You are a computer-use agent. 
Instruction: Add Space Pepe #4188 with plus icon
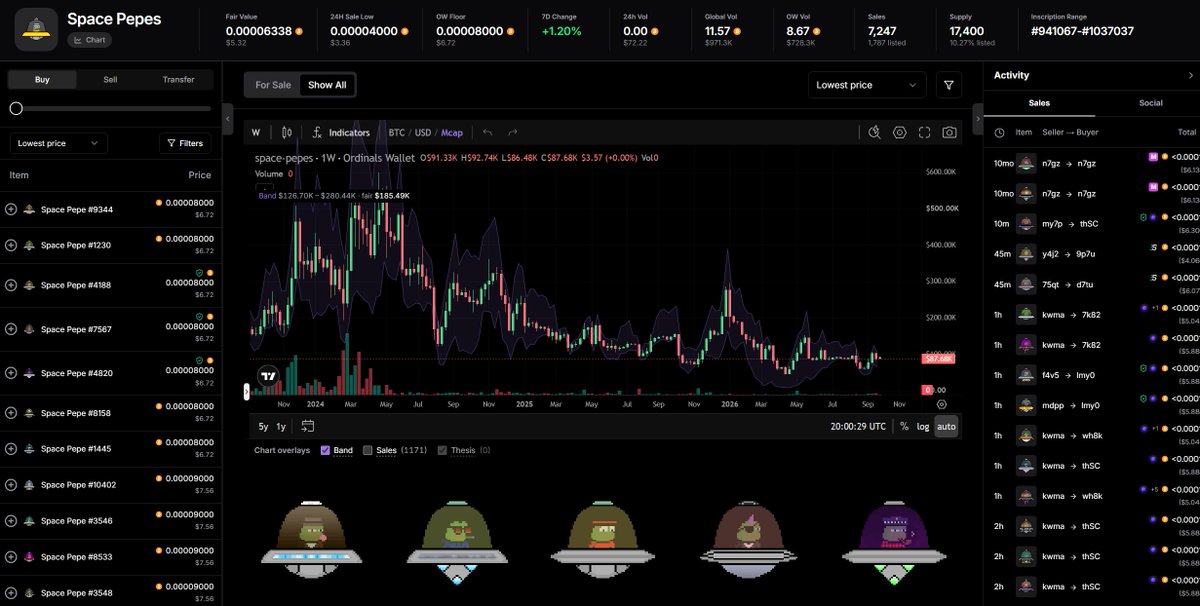click(11, 285)
